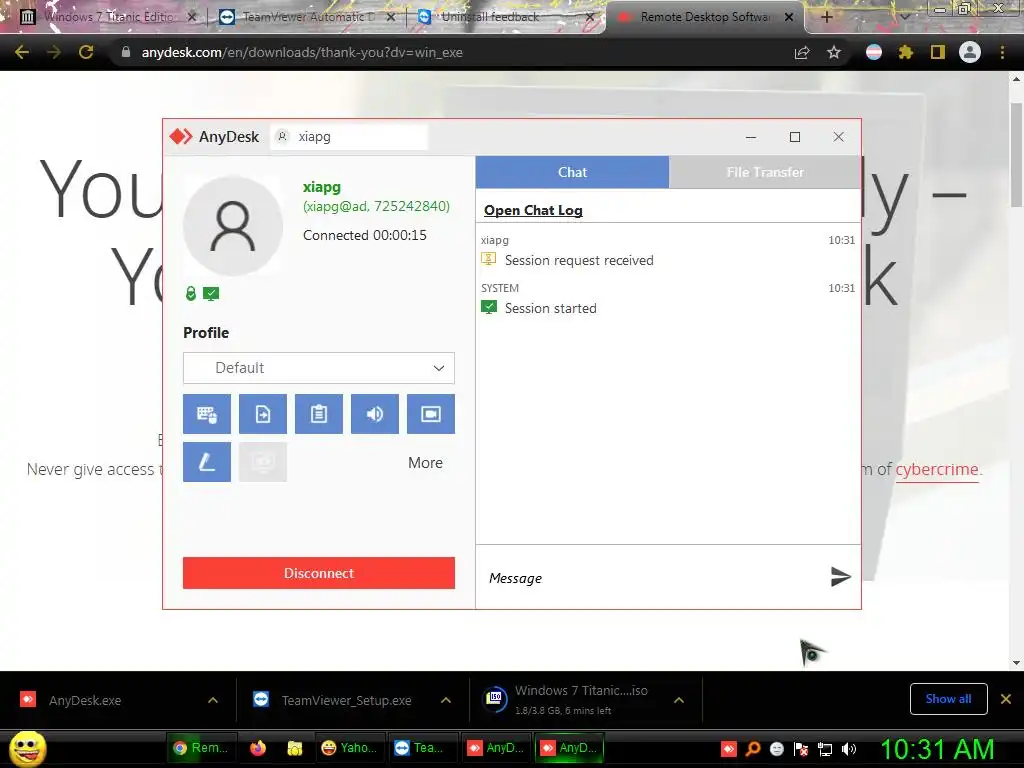Click the Message input field
The image size is (1024, 768).
click(x=653, y=578)
